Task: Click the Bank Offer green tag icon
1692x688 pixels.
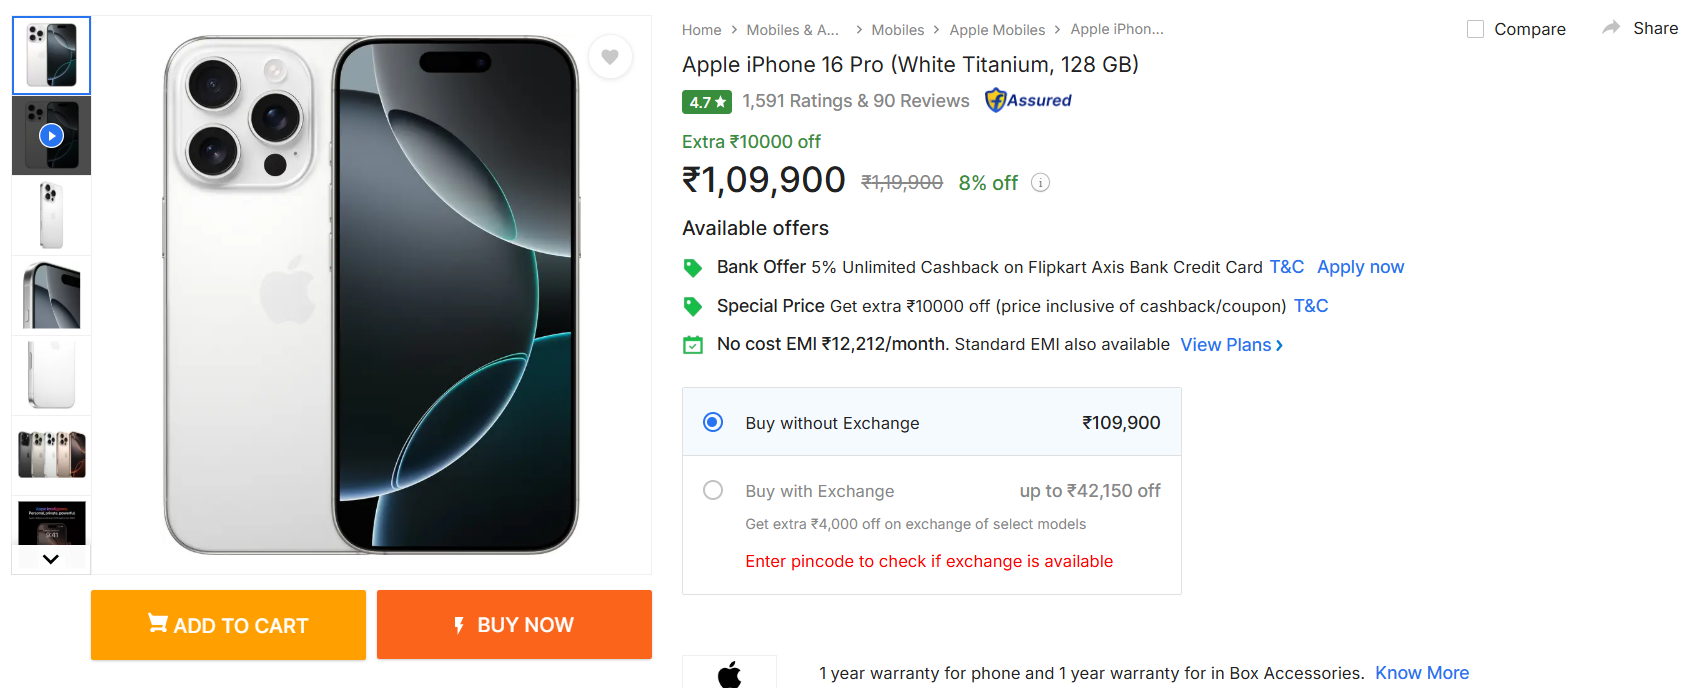Action: pos(692,268)
